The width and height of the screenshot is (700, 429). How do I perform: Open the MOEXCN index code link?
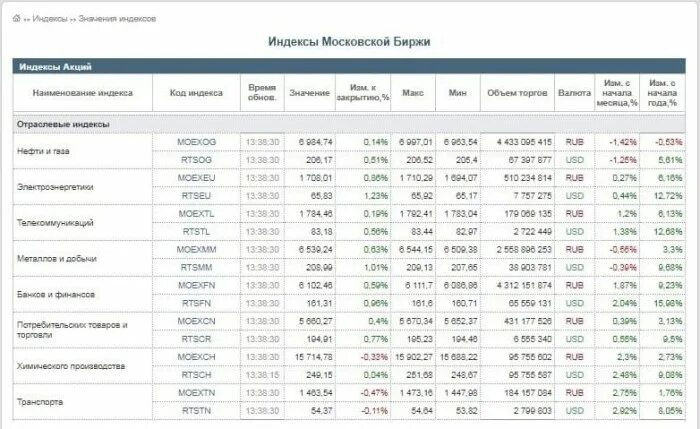pos(196,321)
